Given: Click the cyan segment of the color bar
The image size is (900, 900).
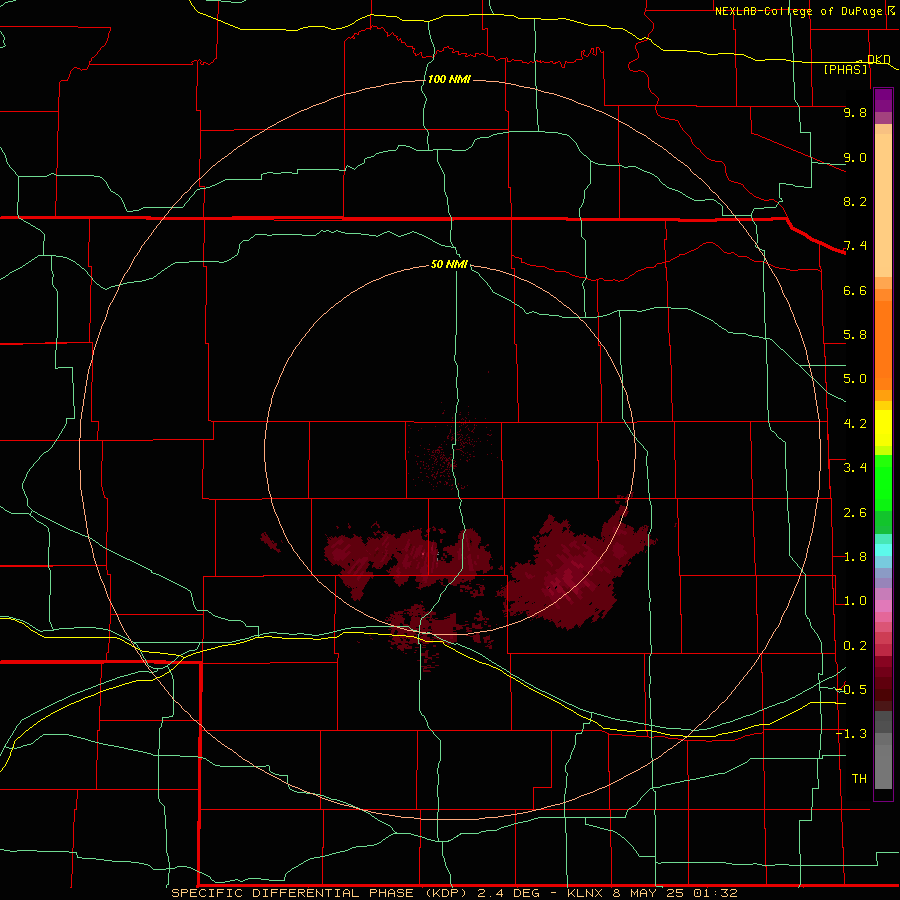Looking at the screenshot, I should pos(883,550).
